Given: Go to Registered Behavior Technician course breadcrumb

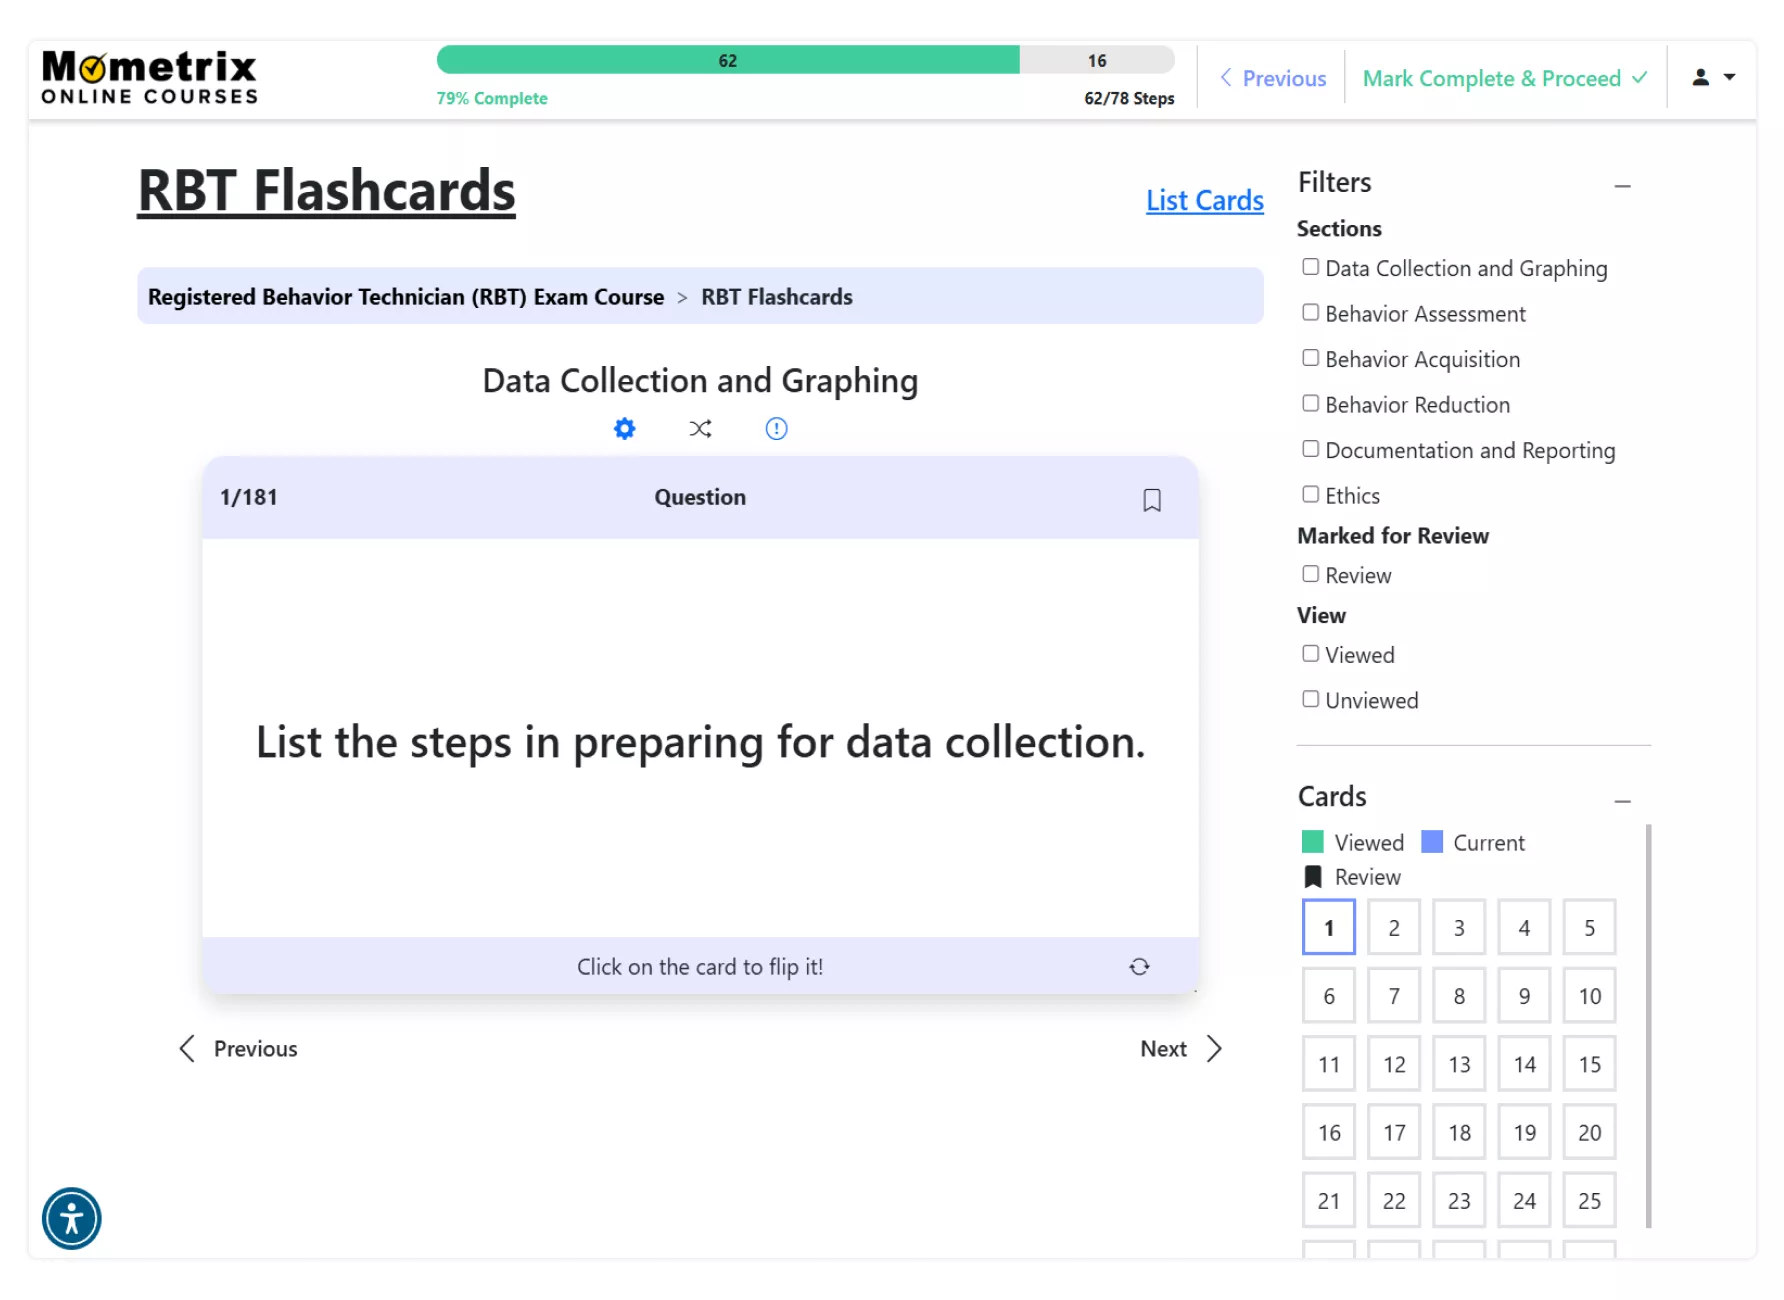Looking at the screenshot, I should (406, 297).
